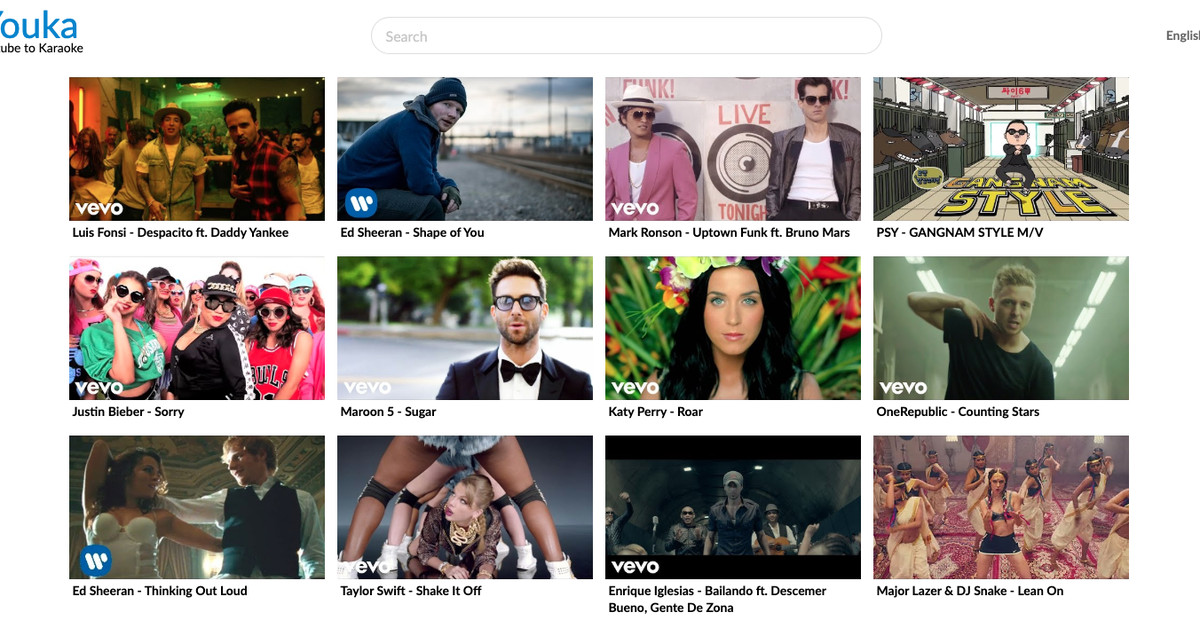Click title 'OneRepublic - Counting Stars'

[958, 412]
